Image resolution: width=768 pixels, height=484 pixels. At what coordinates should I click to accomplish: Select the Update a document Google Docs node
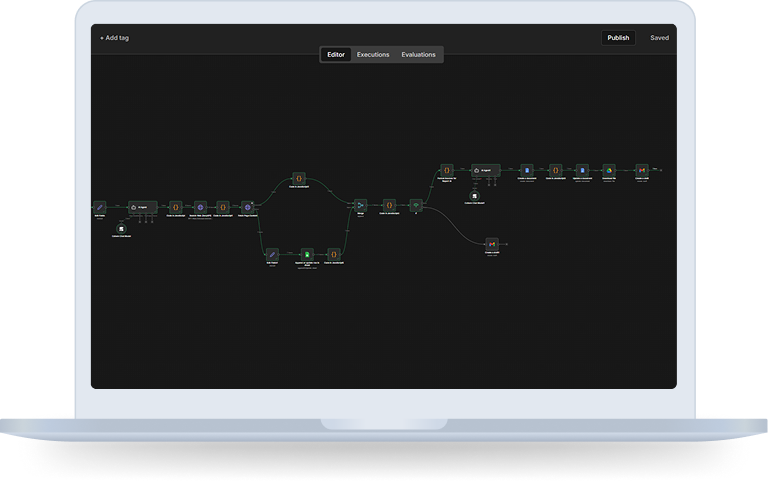[581, 170]
